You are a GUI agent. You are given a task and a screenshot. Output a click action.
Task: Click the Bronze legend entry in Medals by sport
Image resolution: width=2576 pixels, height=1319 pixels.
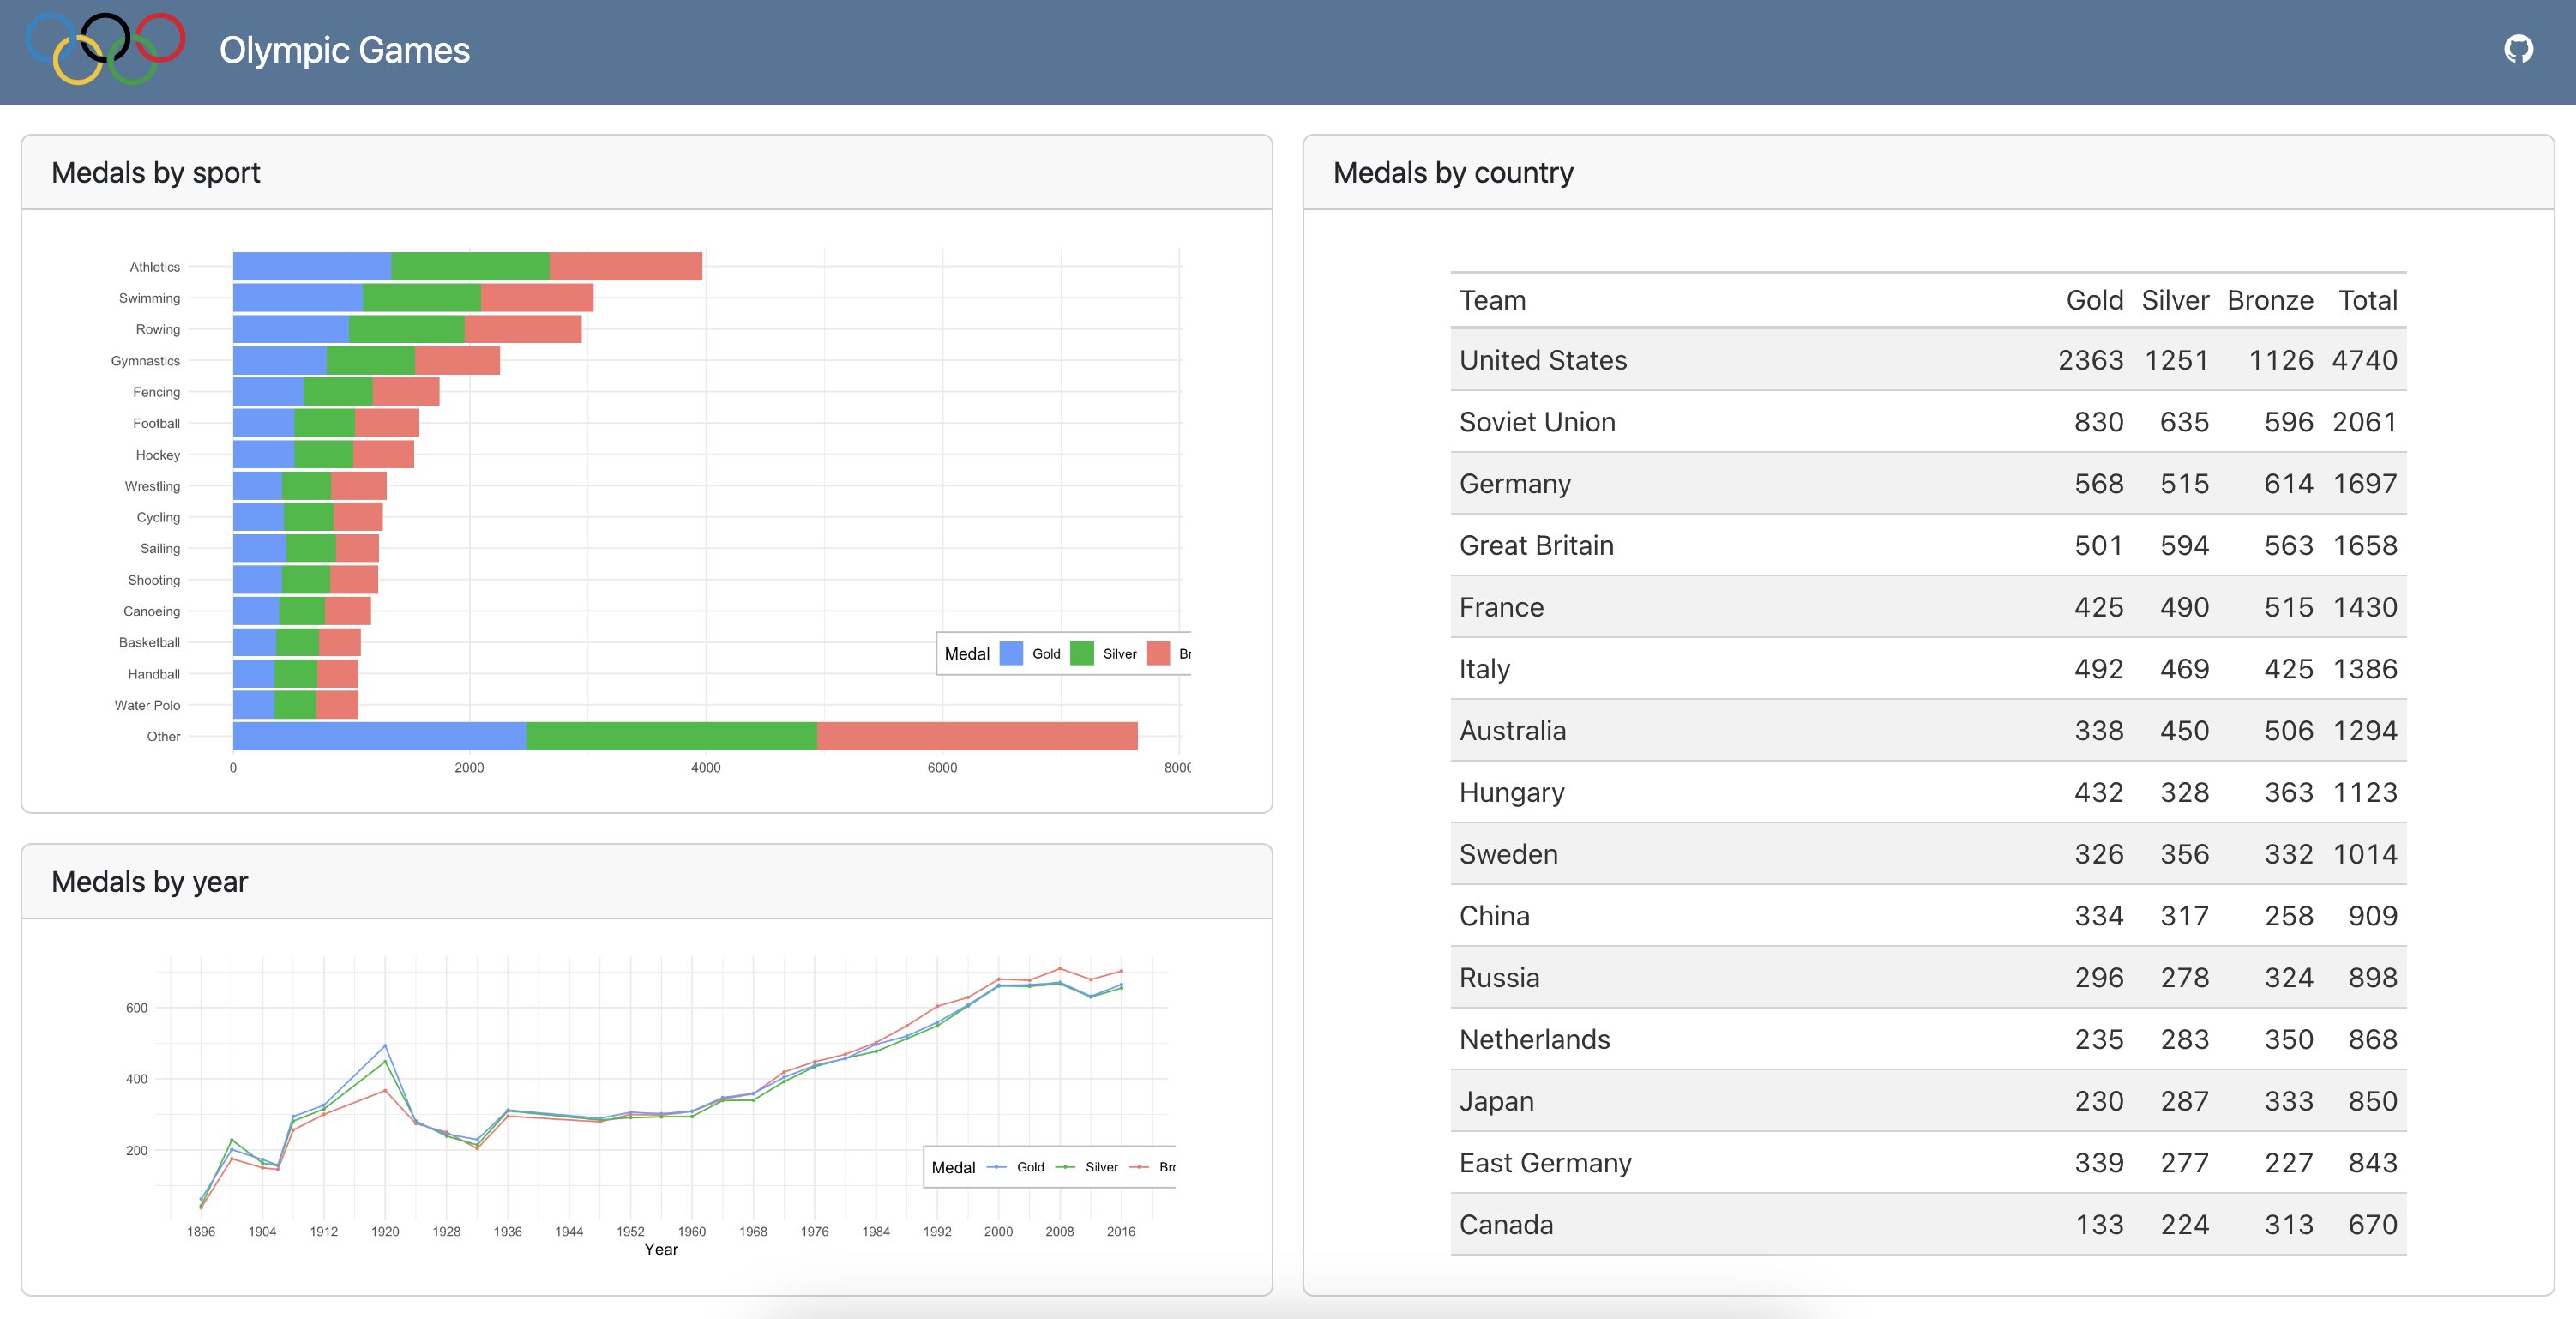1160,653
